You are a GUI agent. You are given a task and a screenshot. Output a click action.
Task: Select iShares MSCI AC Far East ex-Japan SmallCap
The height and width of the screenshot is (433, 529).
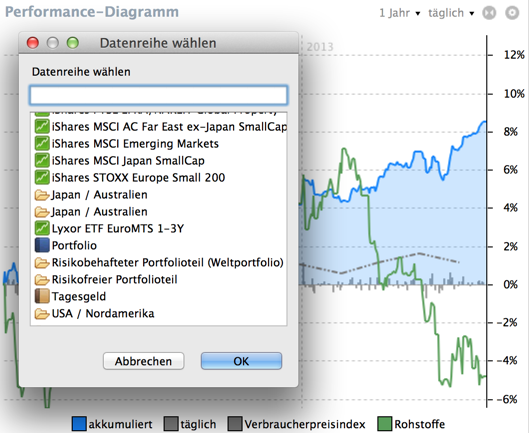coord(159,127)
